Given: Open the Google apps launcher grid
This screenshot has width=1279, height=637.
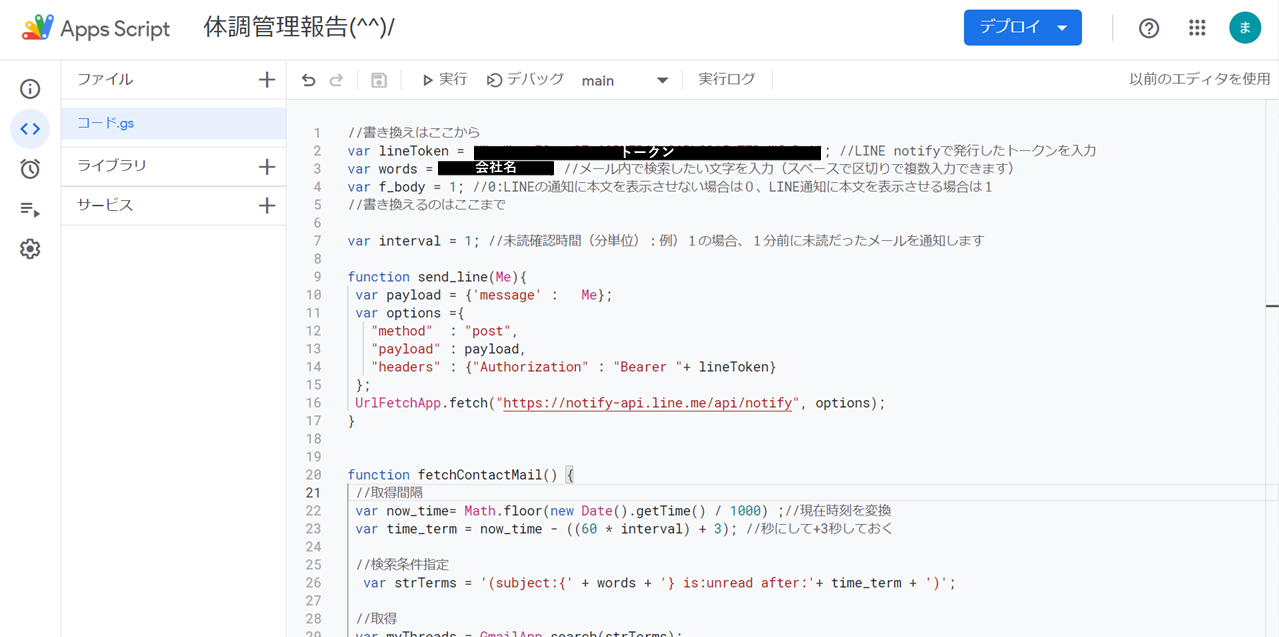Looking at the screenshot, I should click(x=1197, y=27).
